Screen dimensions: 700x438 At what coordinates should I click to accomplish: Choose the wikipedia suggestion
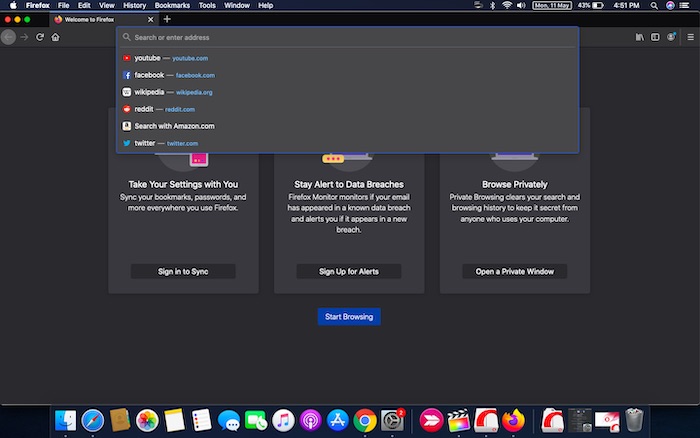(x=347, y=92)
